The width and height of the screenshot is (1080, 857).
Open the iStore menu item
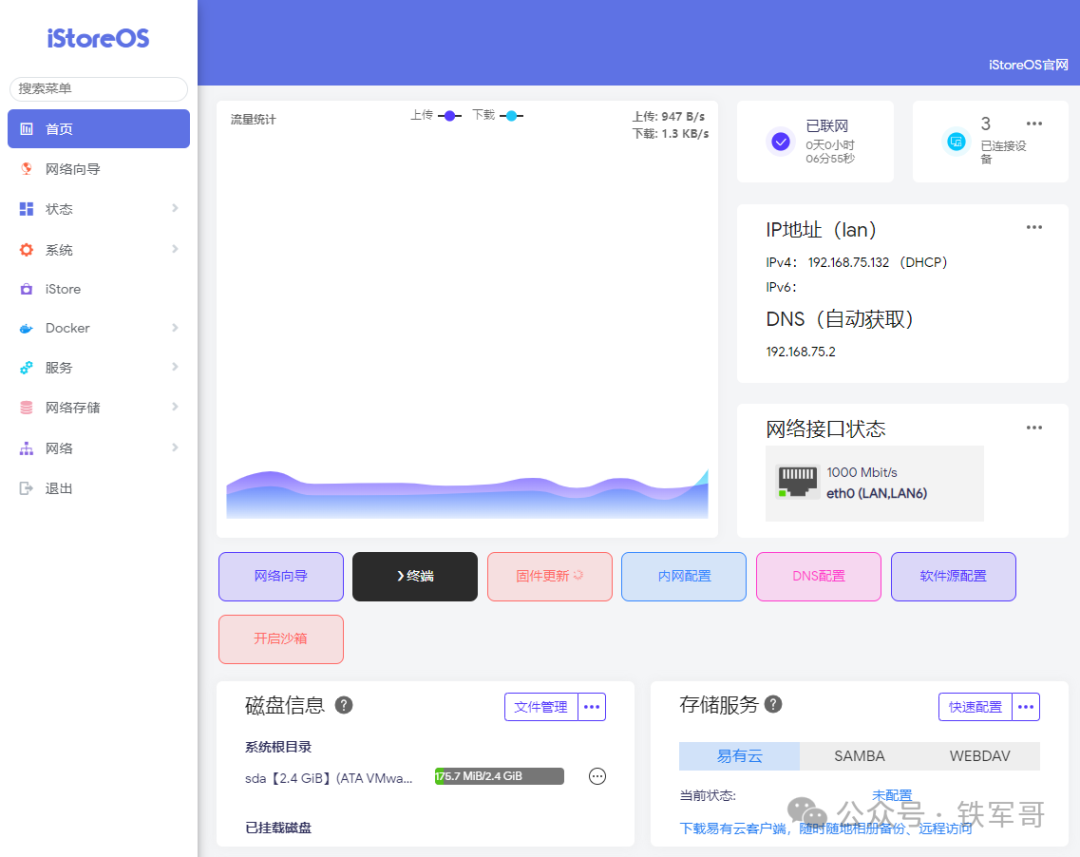click(98, 289)
